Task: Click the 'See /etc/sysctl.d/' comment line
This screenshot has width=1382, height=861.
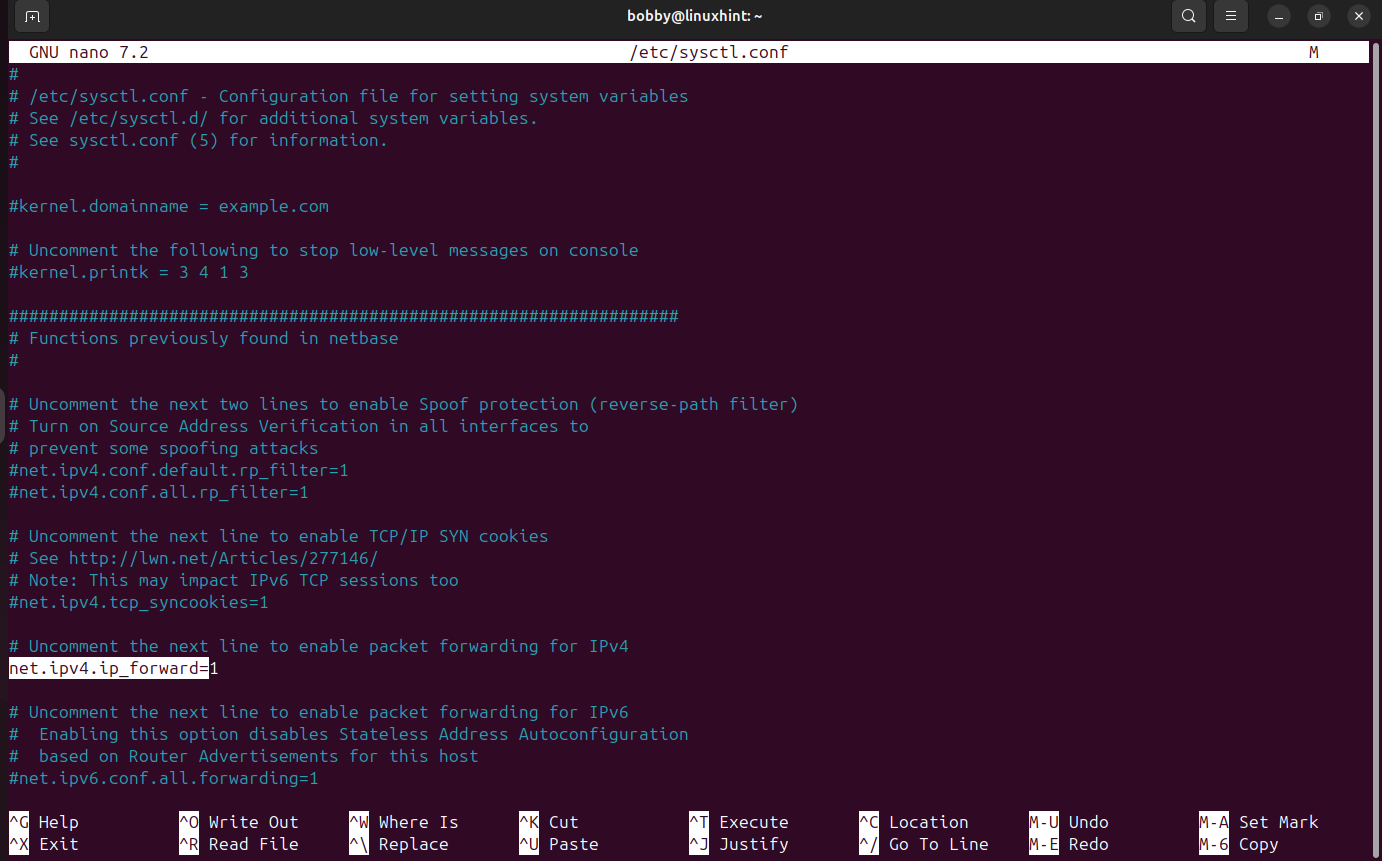Action: [x=274, y=118]
